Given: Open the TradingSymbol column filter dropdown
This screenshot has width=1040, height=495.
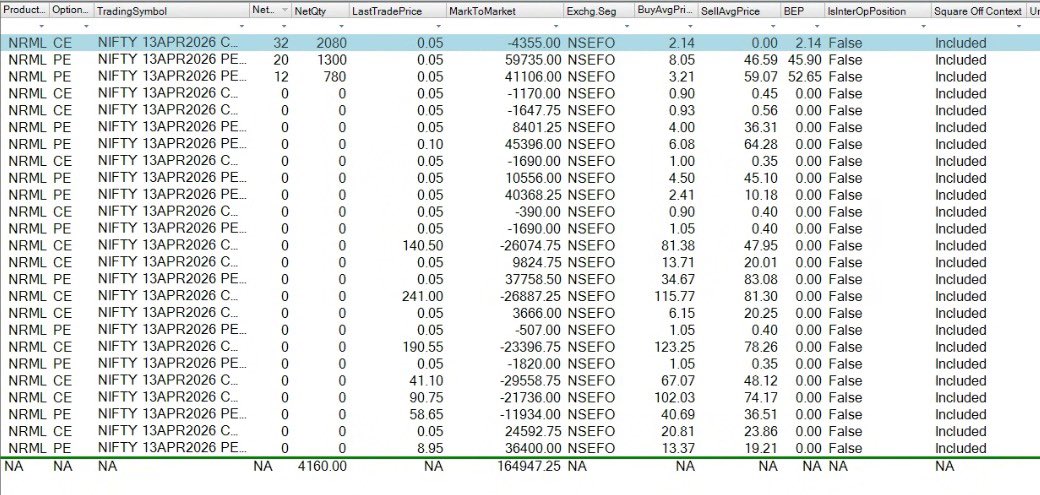Looking at the screenshot, I should (x=241, y=26).
